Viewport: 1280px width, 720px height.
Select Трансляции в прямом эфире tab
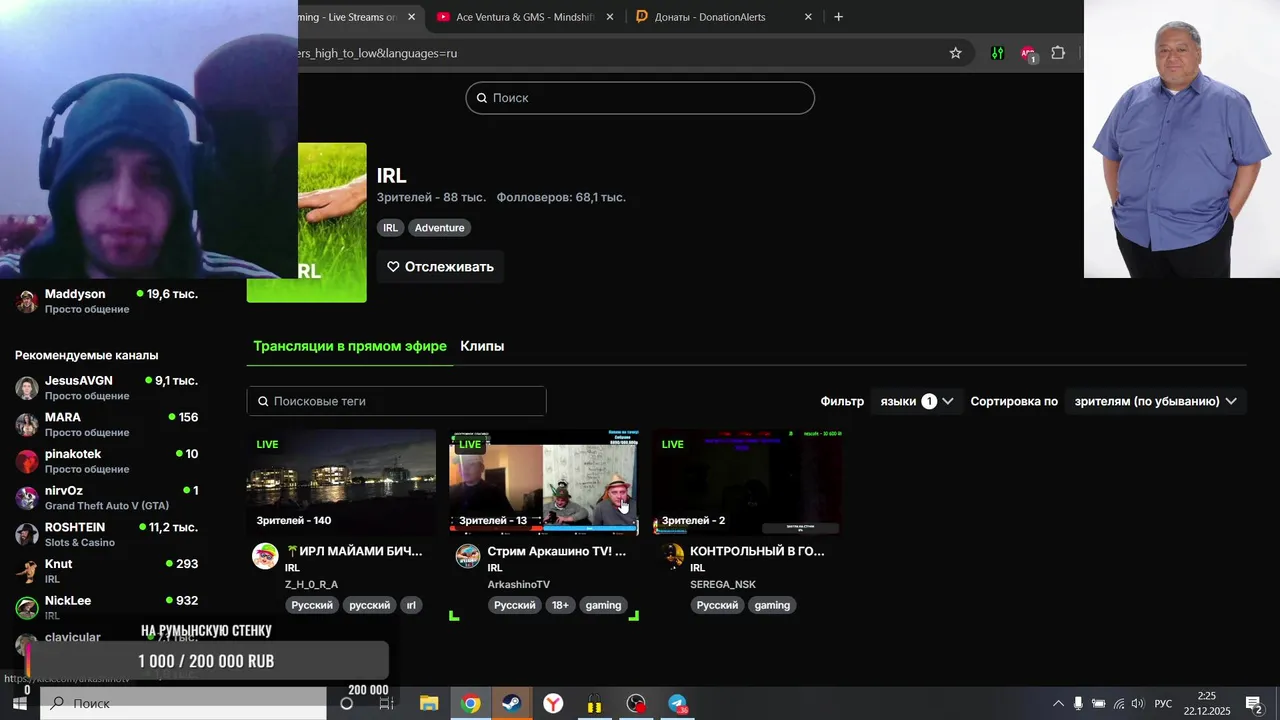coord(350,346)
